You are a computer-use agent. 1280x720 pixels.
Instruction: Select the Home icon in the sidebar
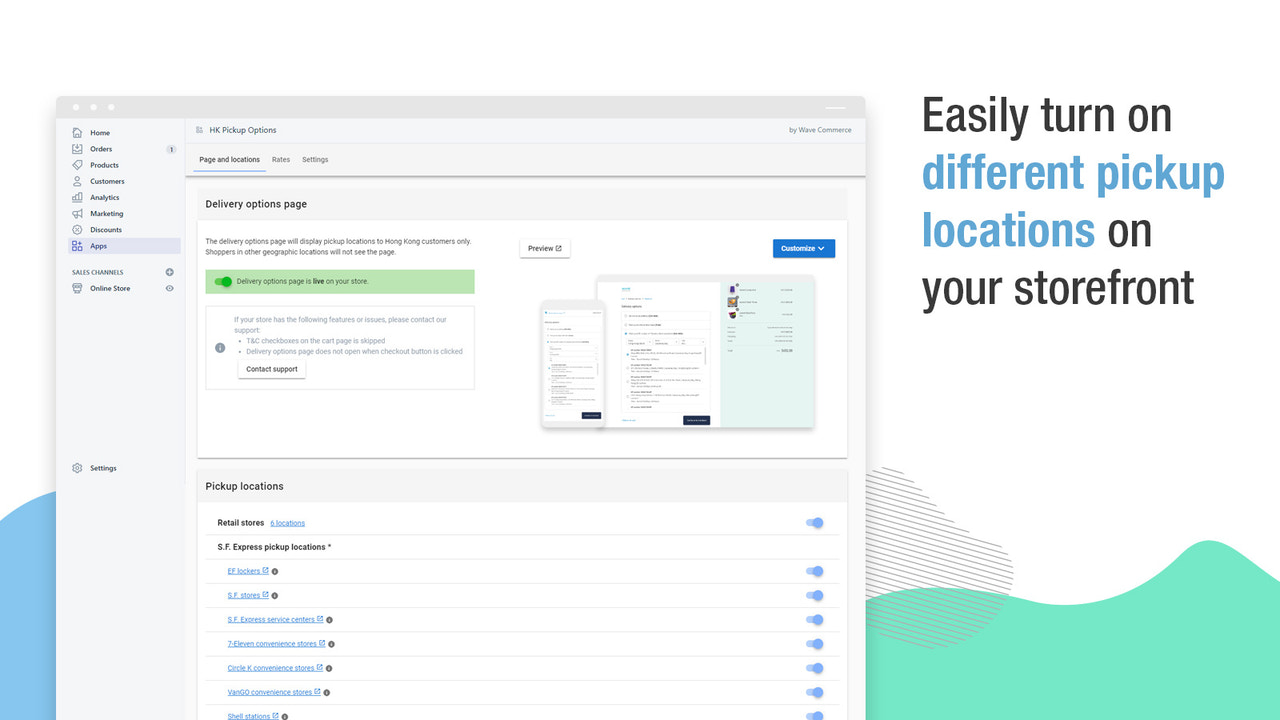pos(78,132)
